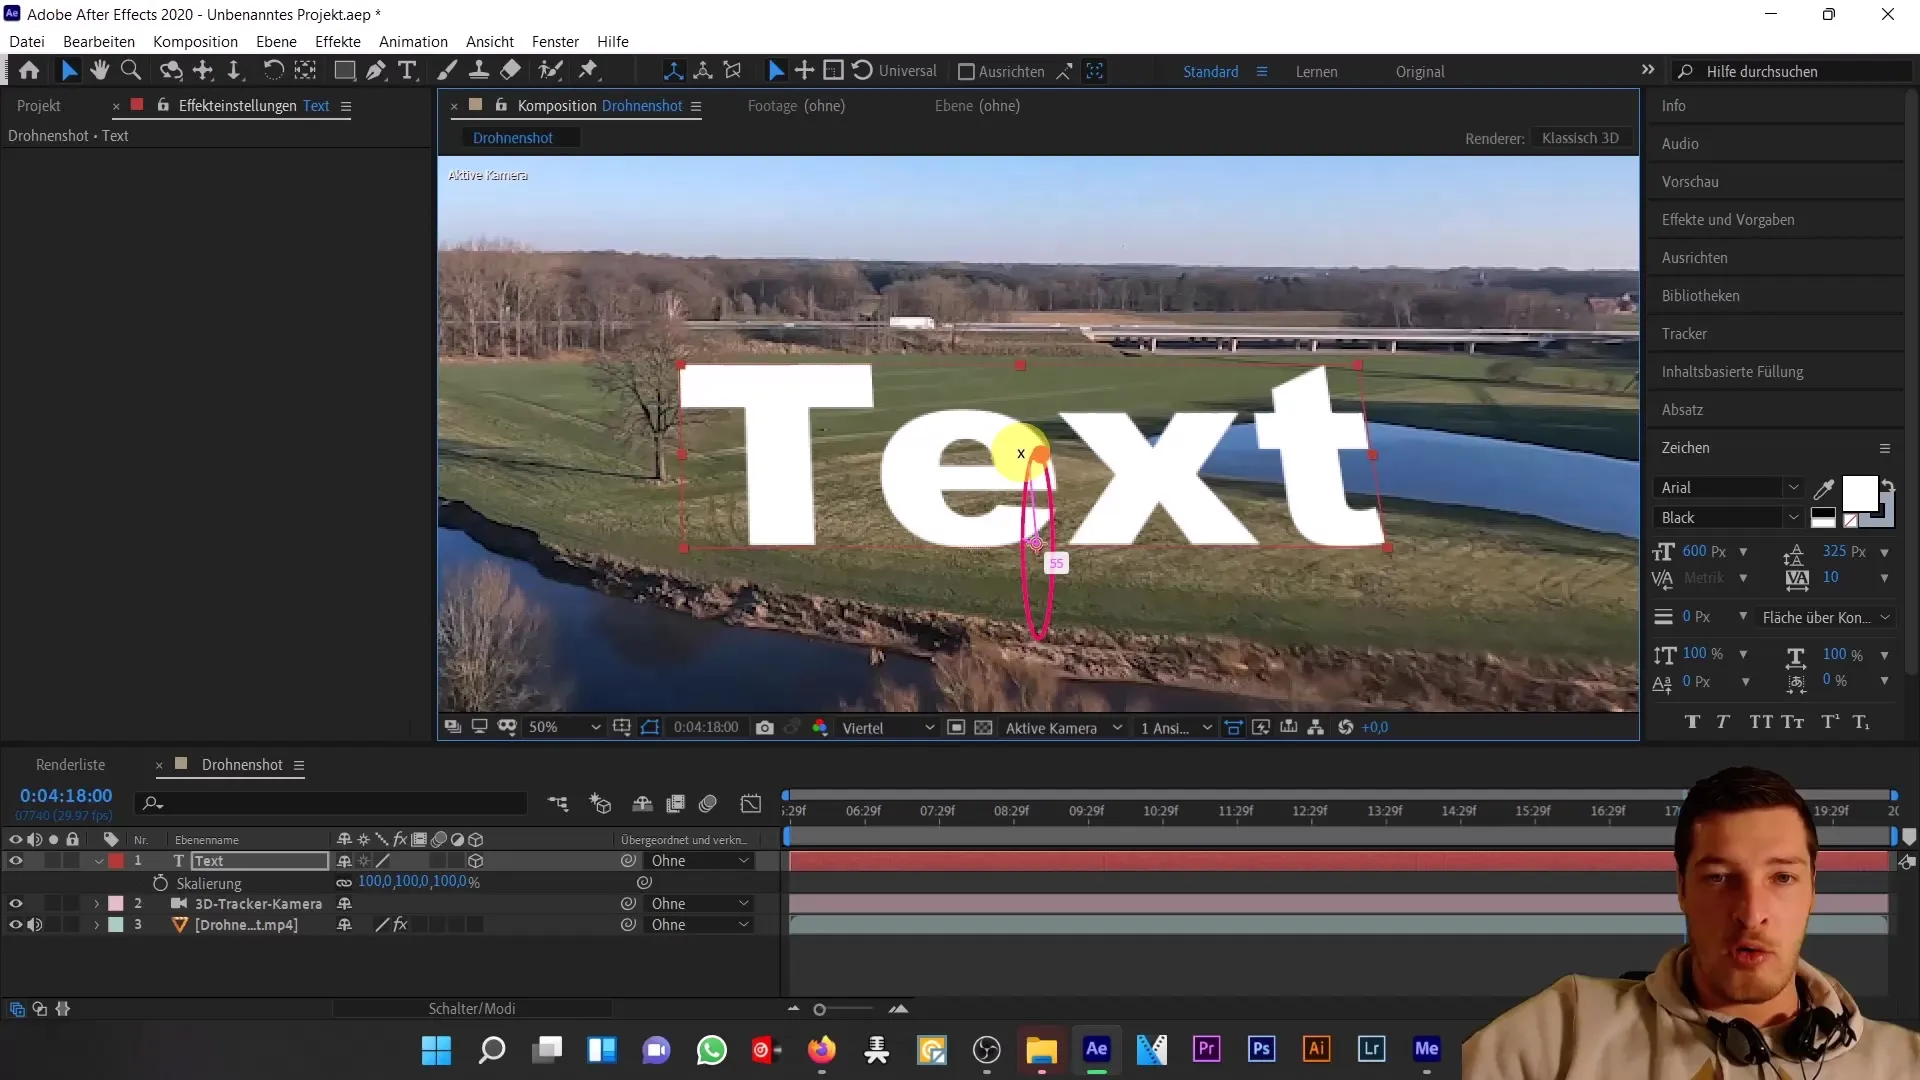Hide the Text layer eye icon
This screenshot has height=1080, width=1920.
(15, 860)
